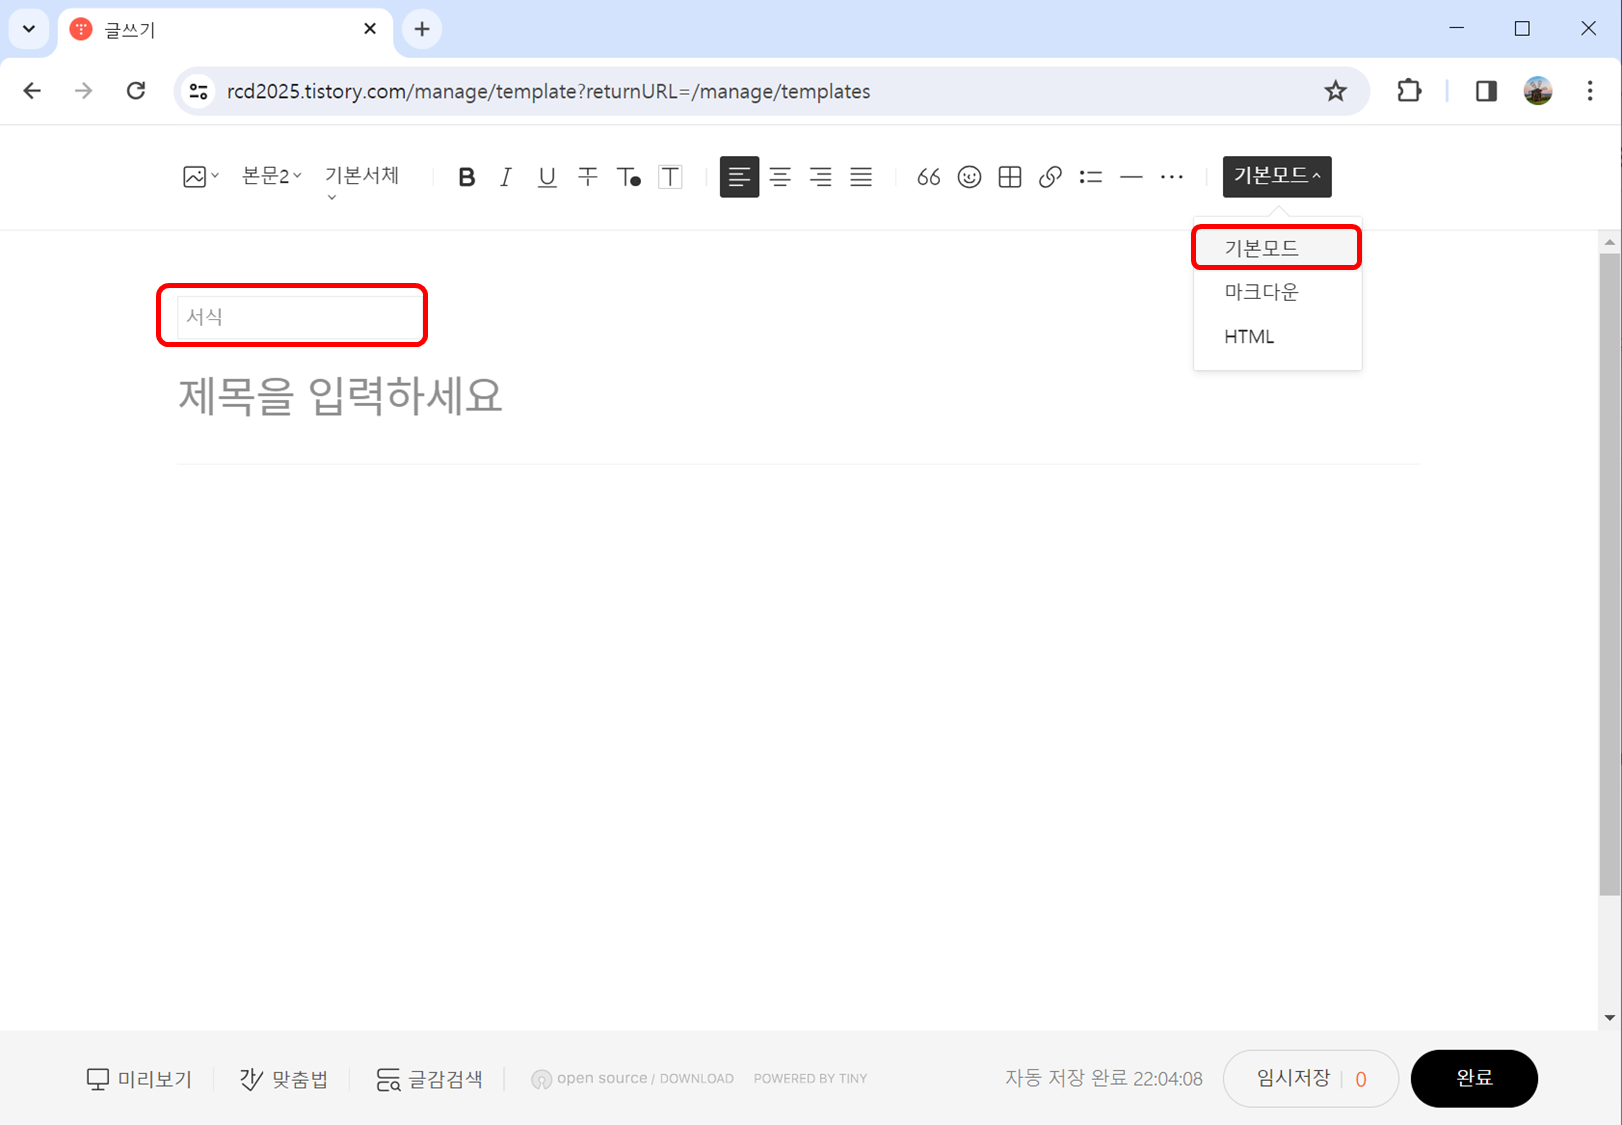Open a new browser tab
Screen dimensions: 1622x1125
(x=422, y=29)
